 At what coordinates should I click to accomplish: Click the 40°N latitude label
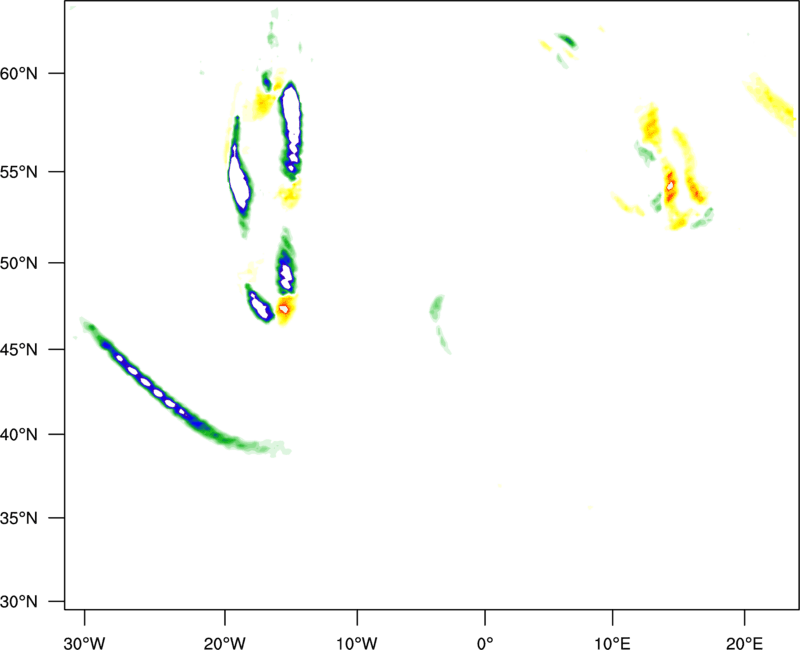pyautogui.click(x=19, y=435)
